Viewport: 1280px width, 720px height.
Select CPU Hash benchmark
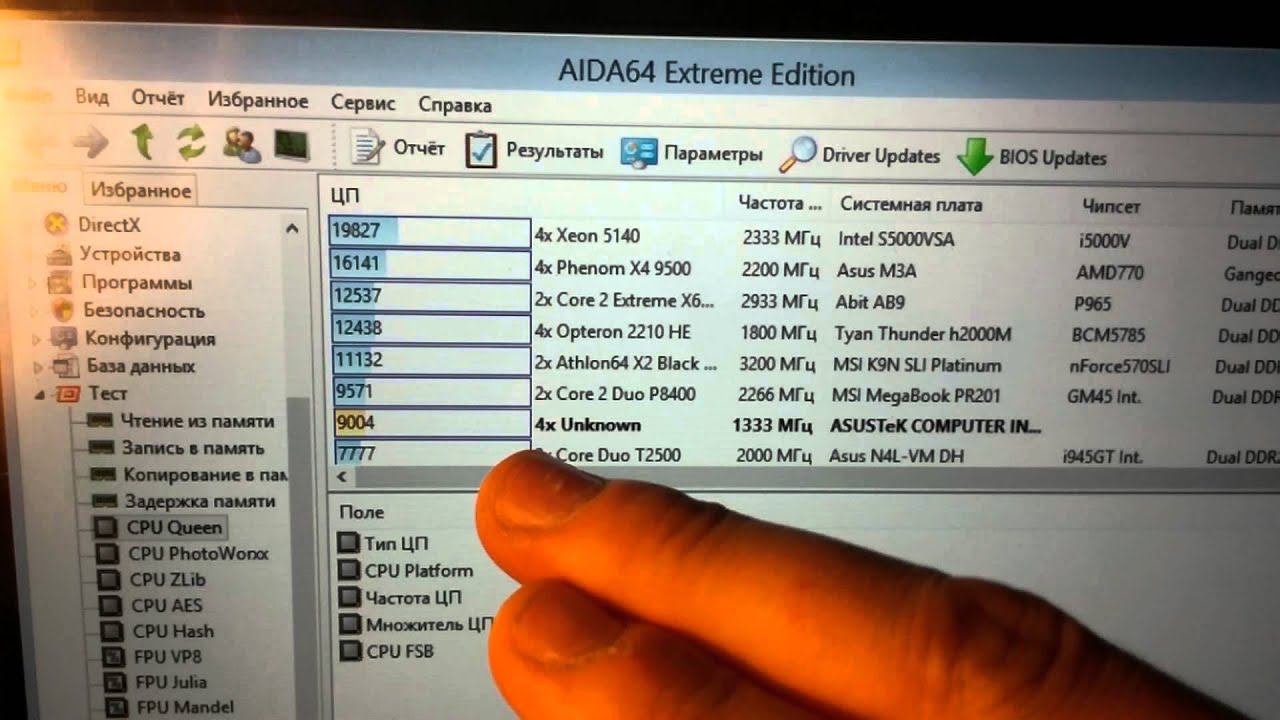[x=173, y=631]
